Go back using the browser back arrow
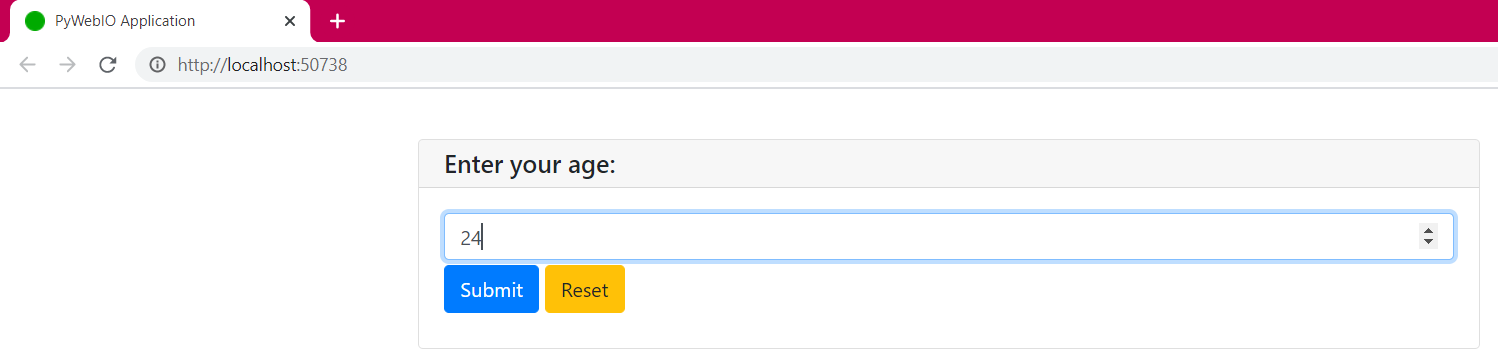 pos(27,65)
